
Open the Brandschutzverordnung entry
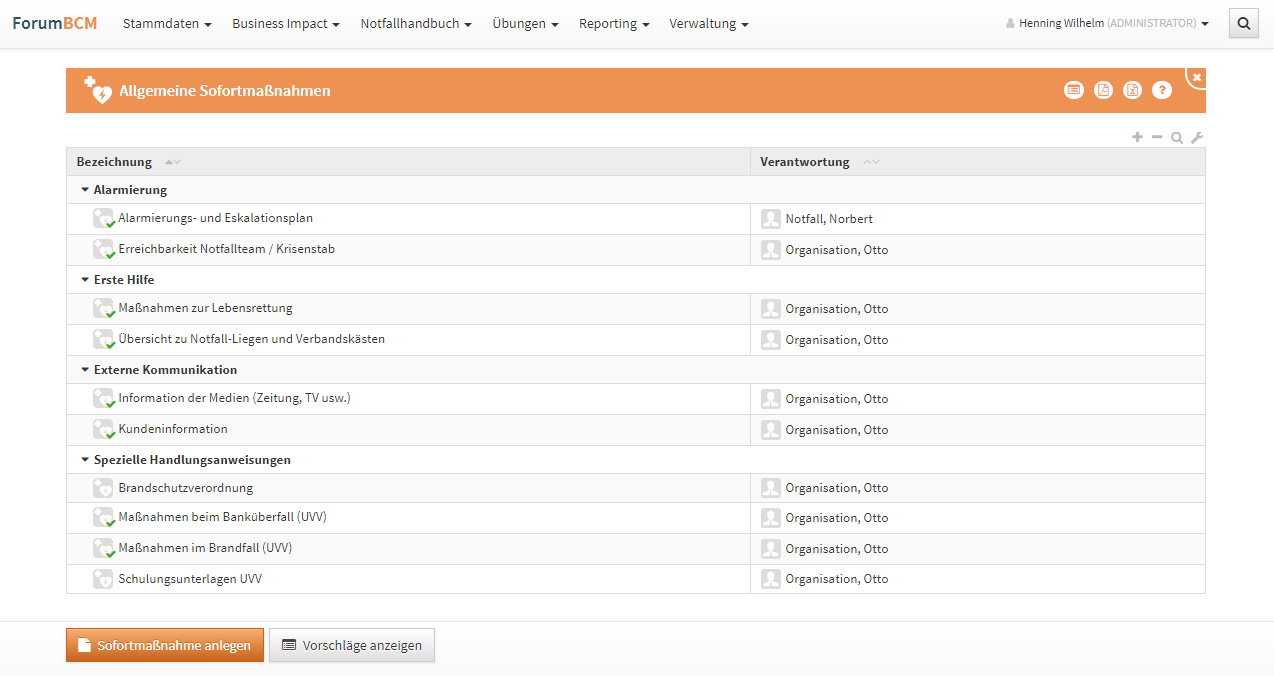185,488
